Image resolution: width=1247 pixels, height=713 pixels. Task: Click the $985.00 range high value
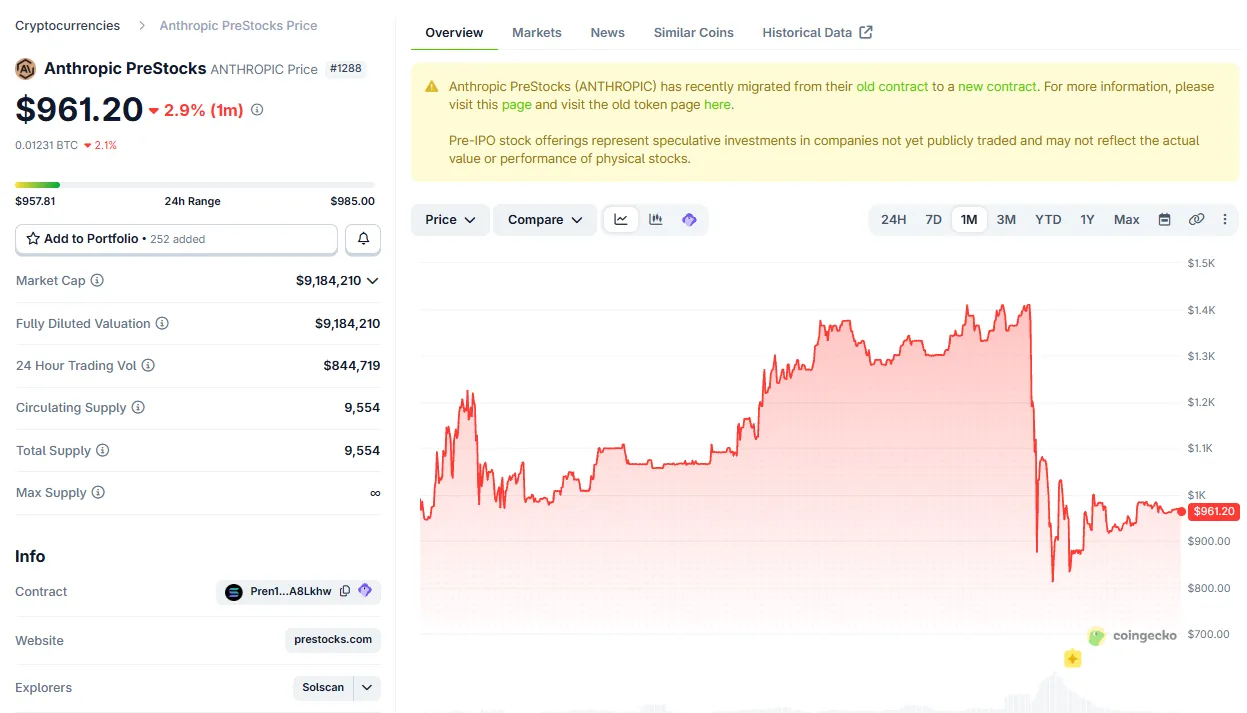353,202
